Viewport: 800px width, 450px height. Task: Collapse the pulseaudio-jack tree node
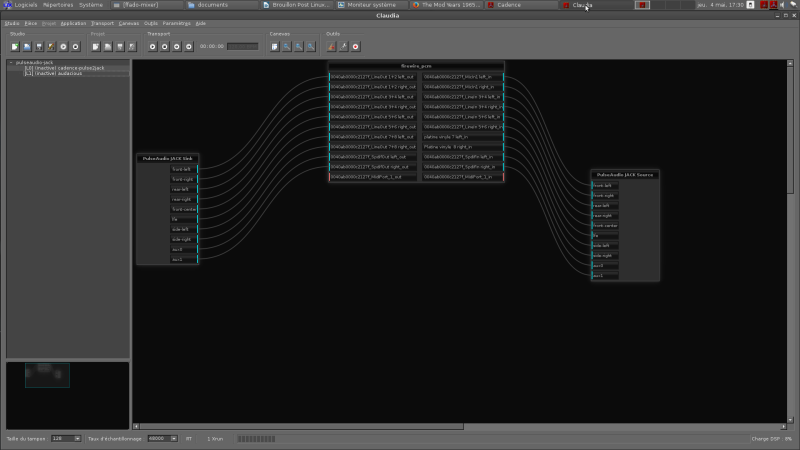tap(11, 63)
